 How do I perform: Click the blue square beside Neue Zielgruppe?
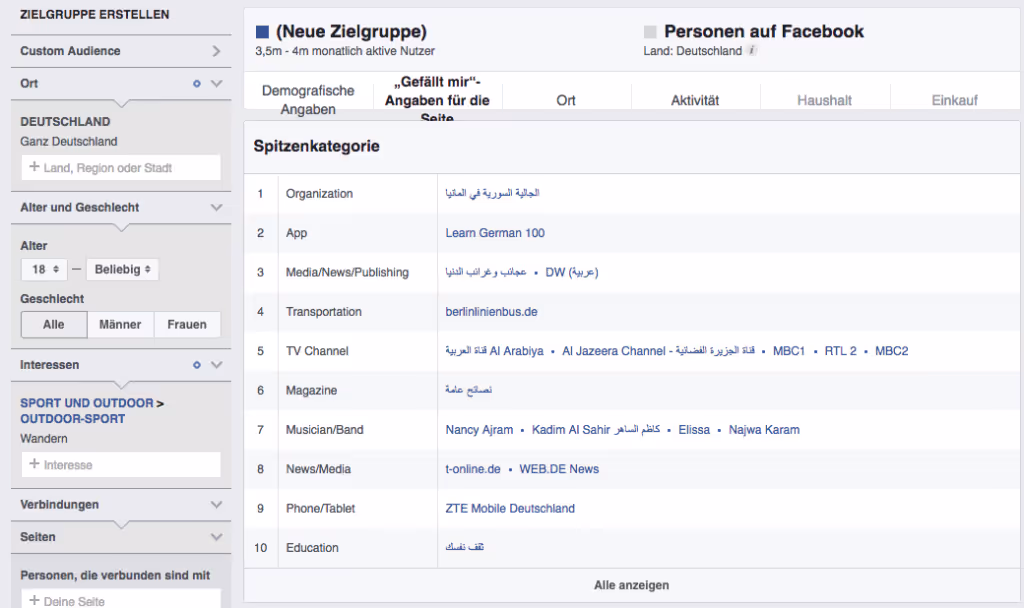pos(263,32)
